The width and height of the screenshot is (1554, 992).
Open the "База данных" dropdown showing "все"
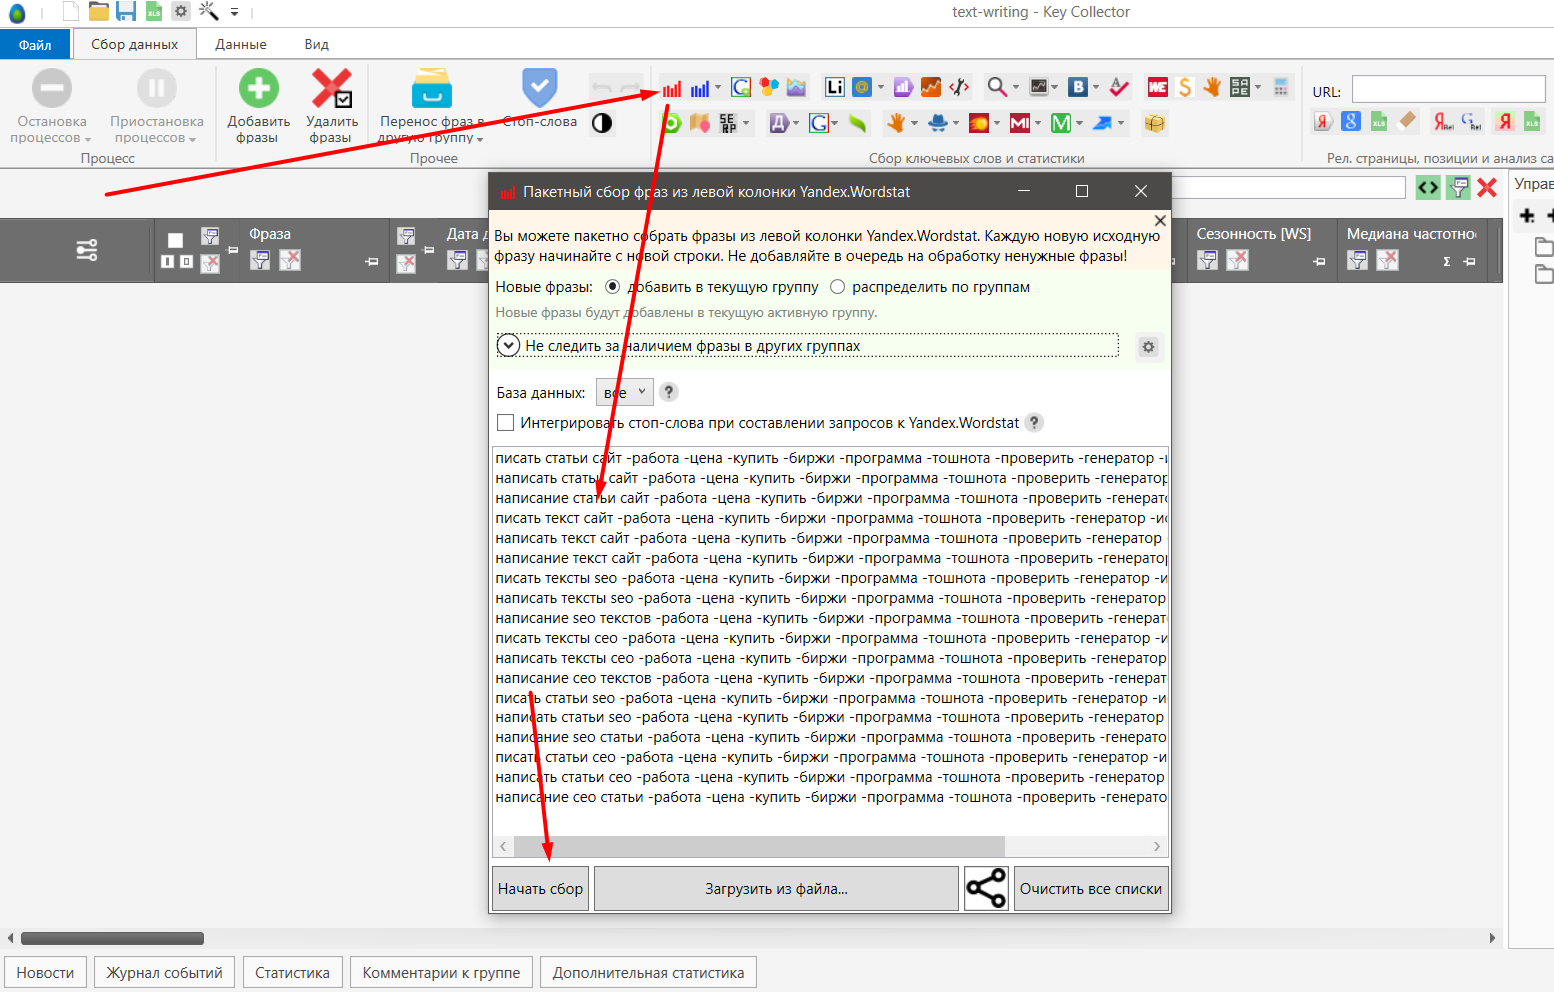625,392
